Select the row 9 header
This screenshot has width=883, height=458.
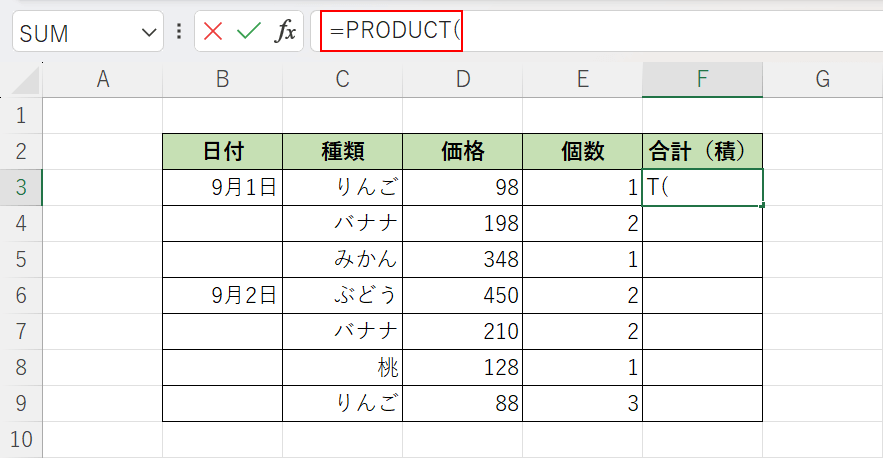[20, 403]
